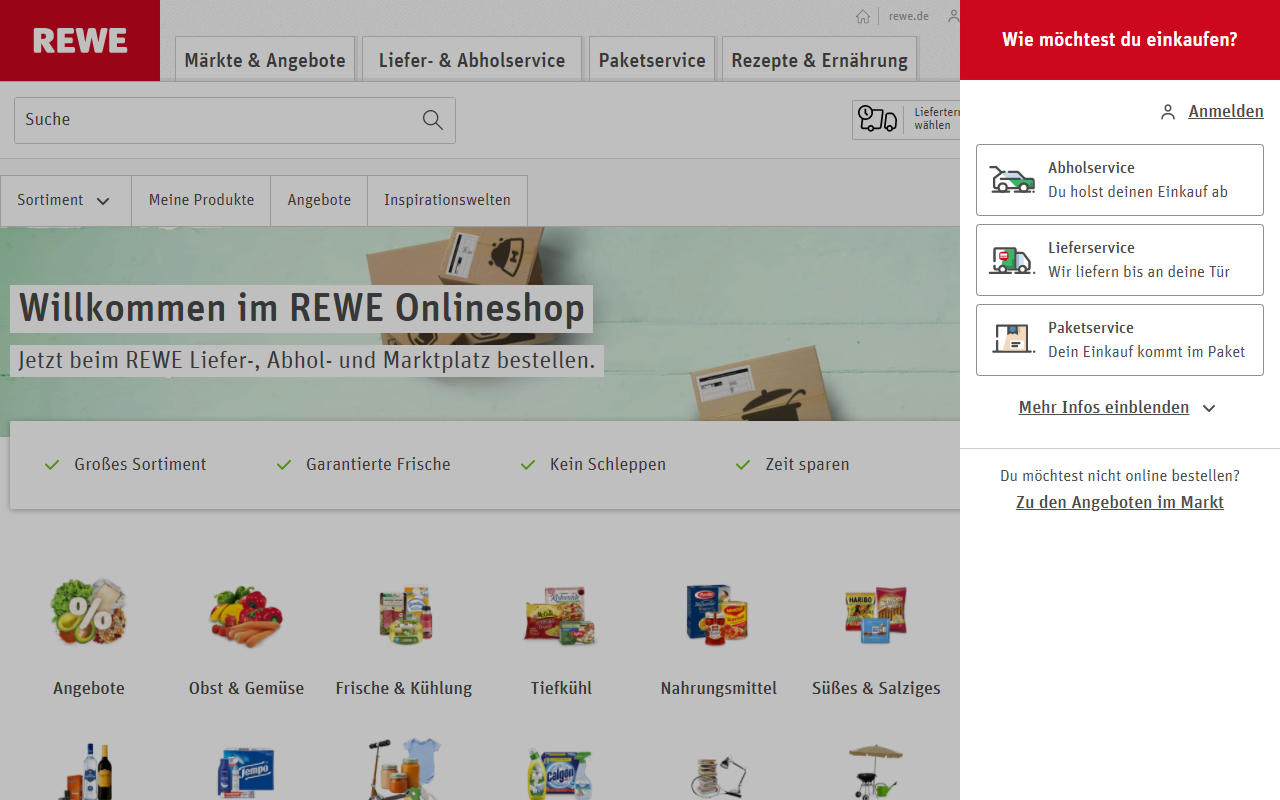The height and width of the screenshot is (800, 1280).
Task: Click the rewe.de link
Action: pyautogui.click(x=909, y=16)
